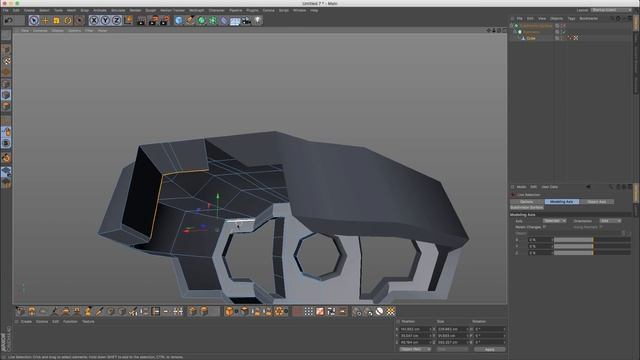The width and height of the screenshot is (640, 360).
Task: Toggle Retain Changes checkbox
Action: pyautogui.click(x=545, y=227)
